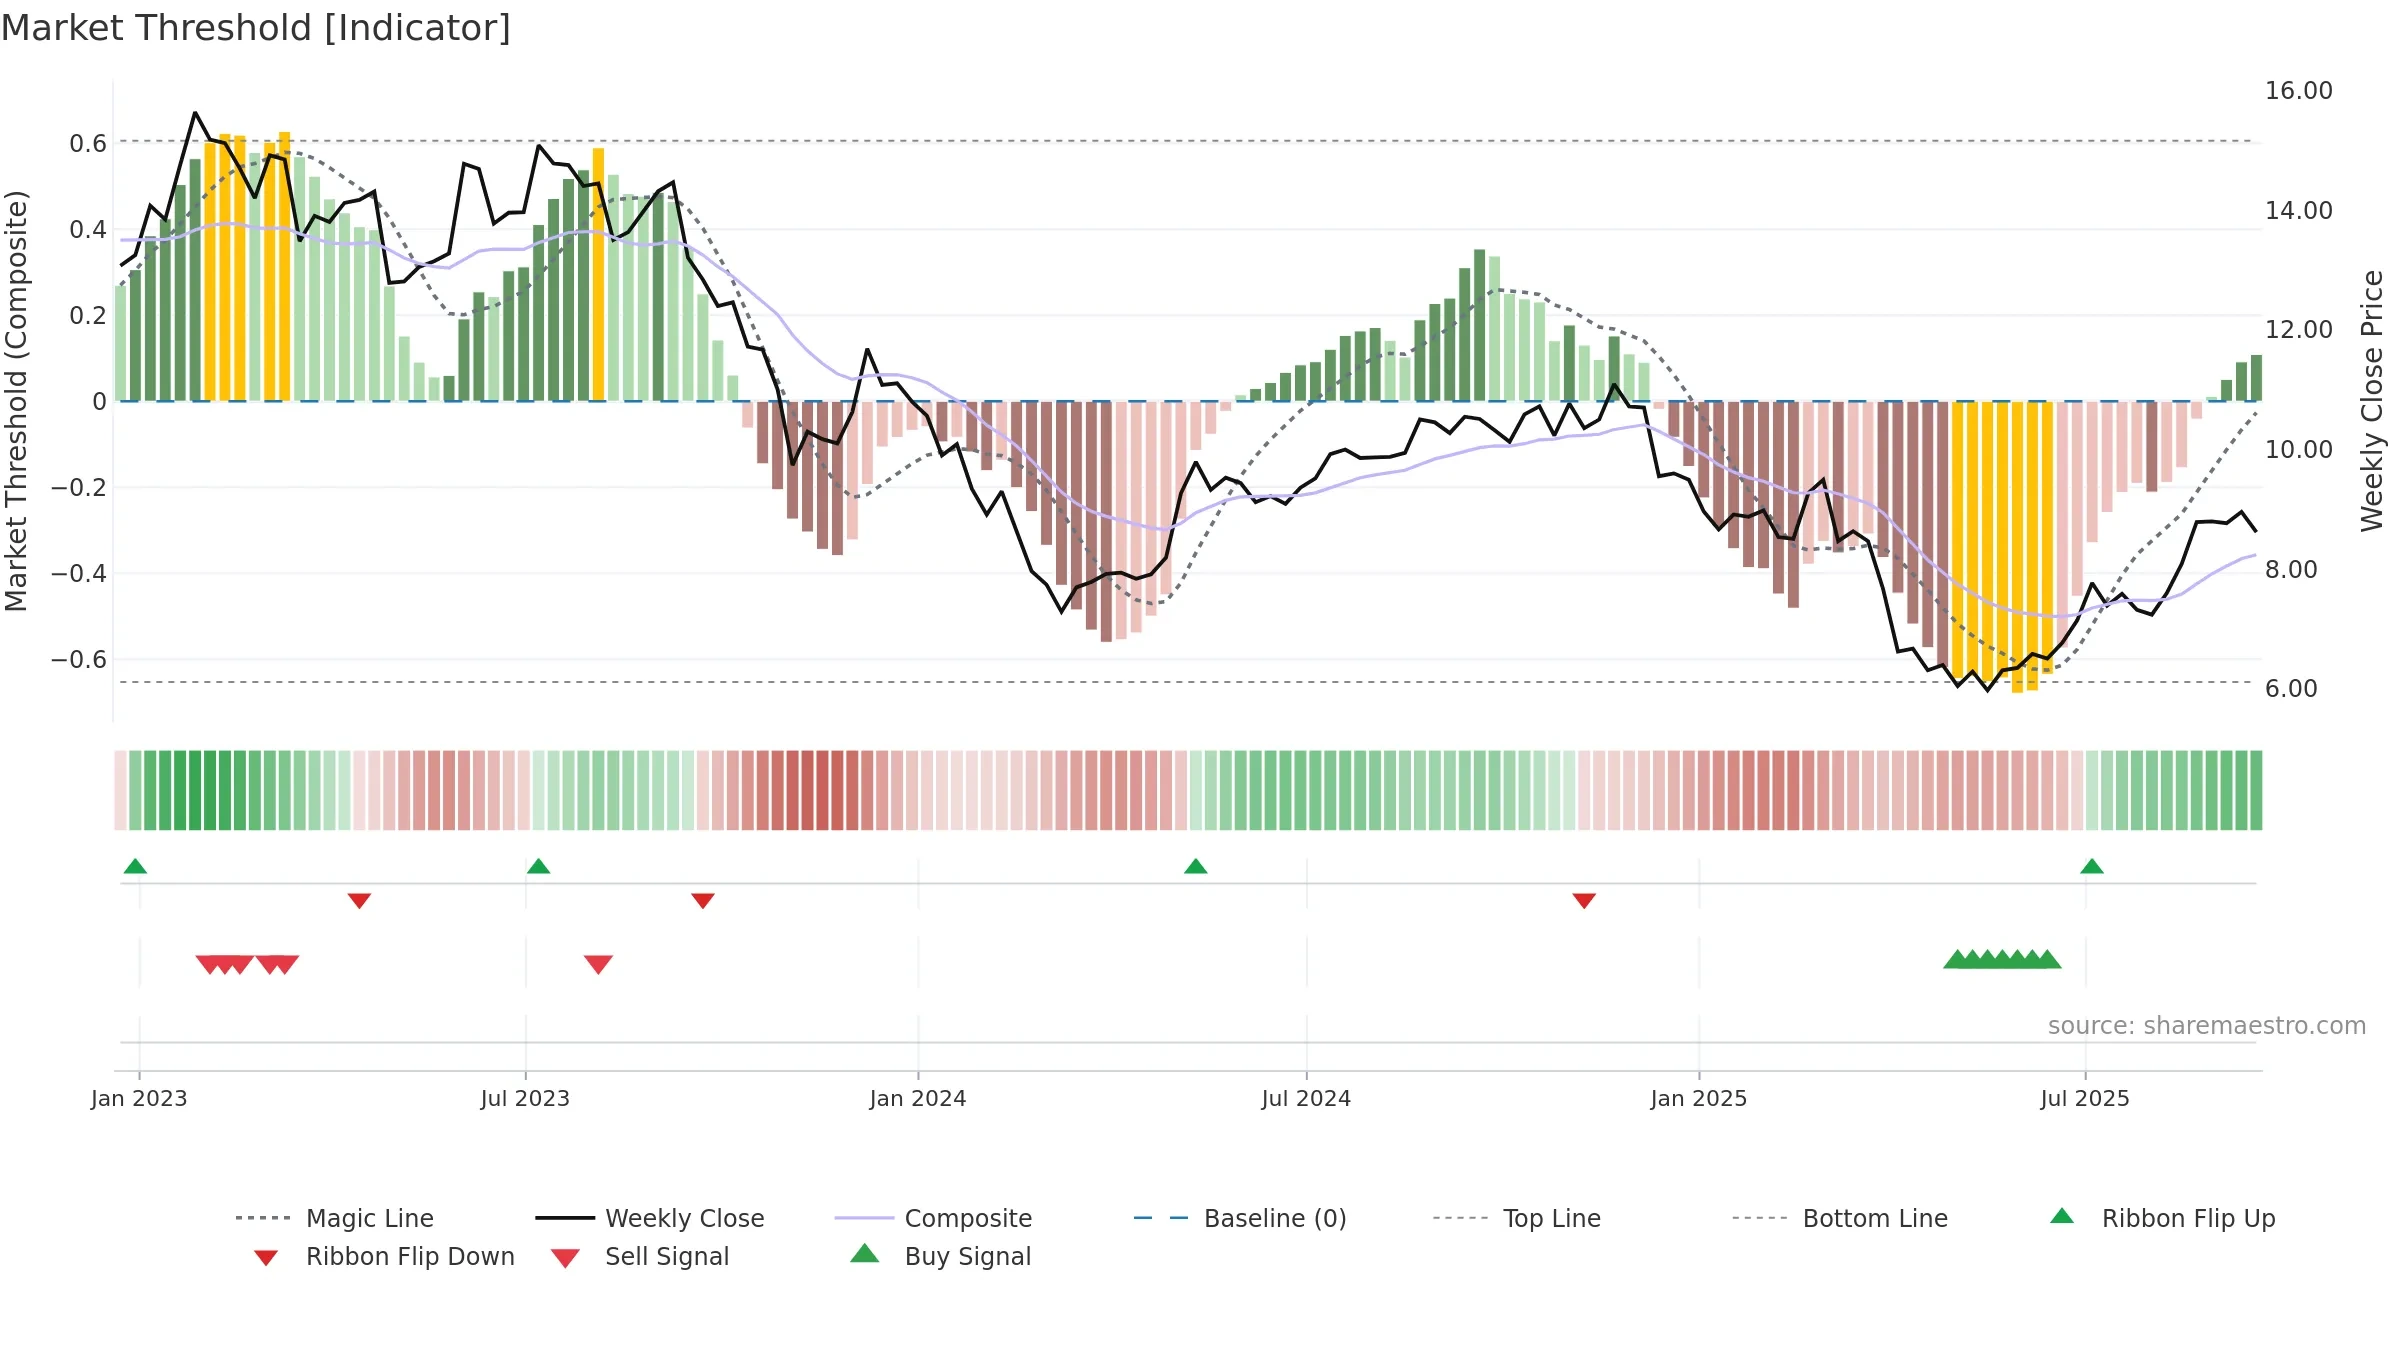Select the ribbon flip down marker in November 2024

click(x=1584, y=901)
